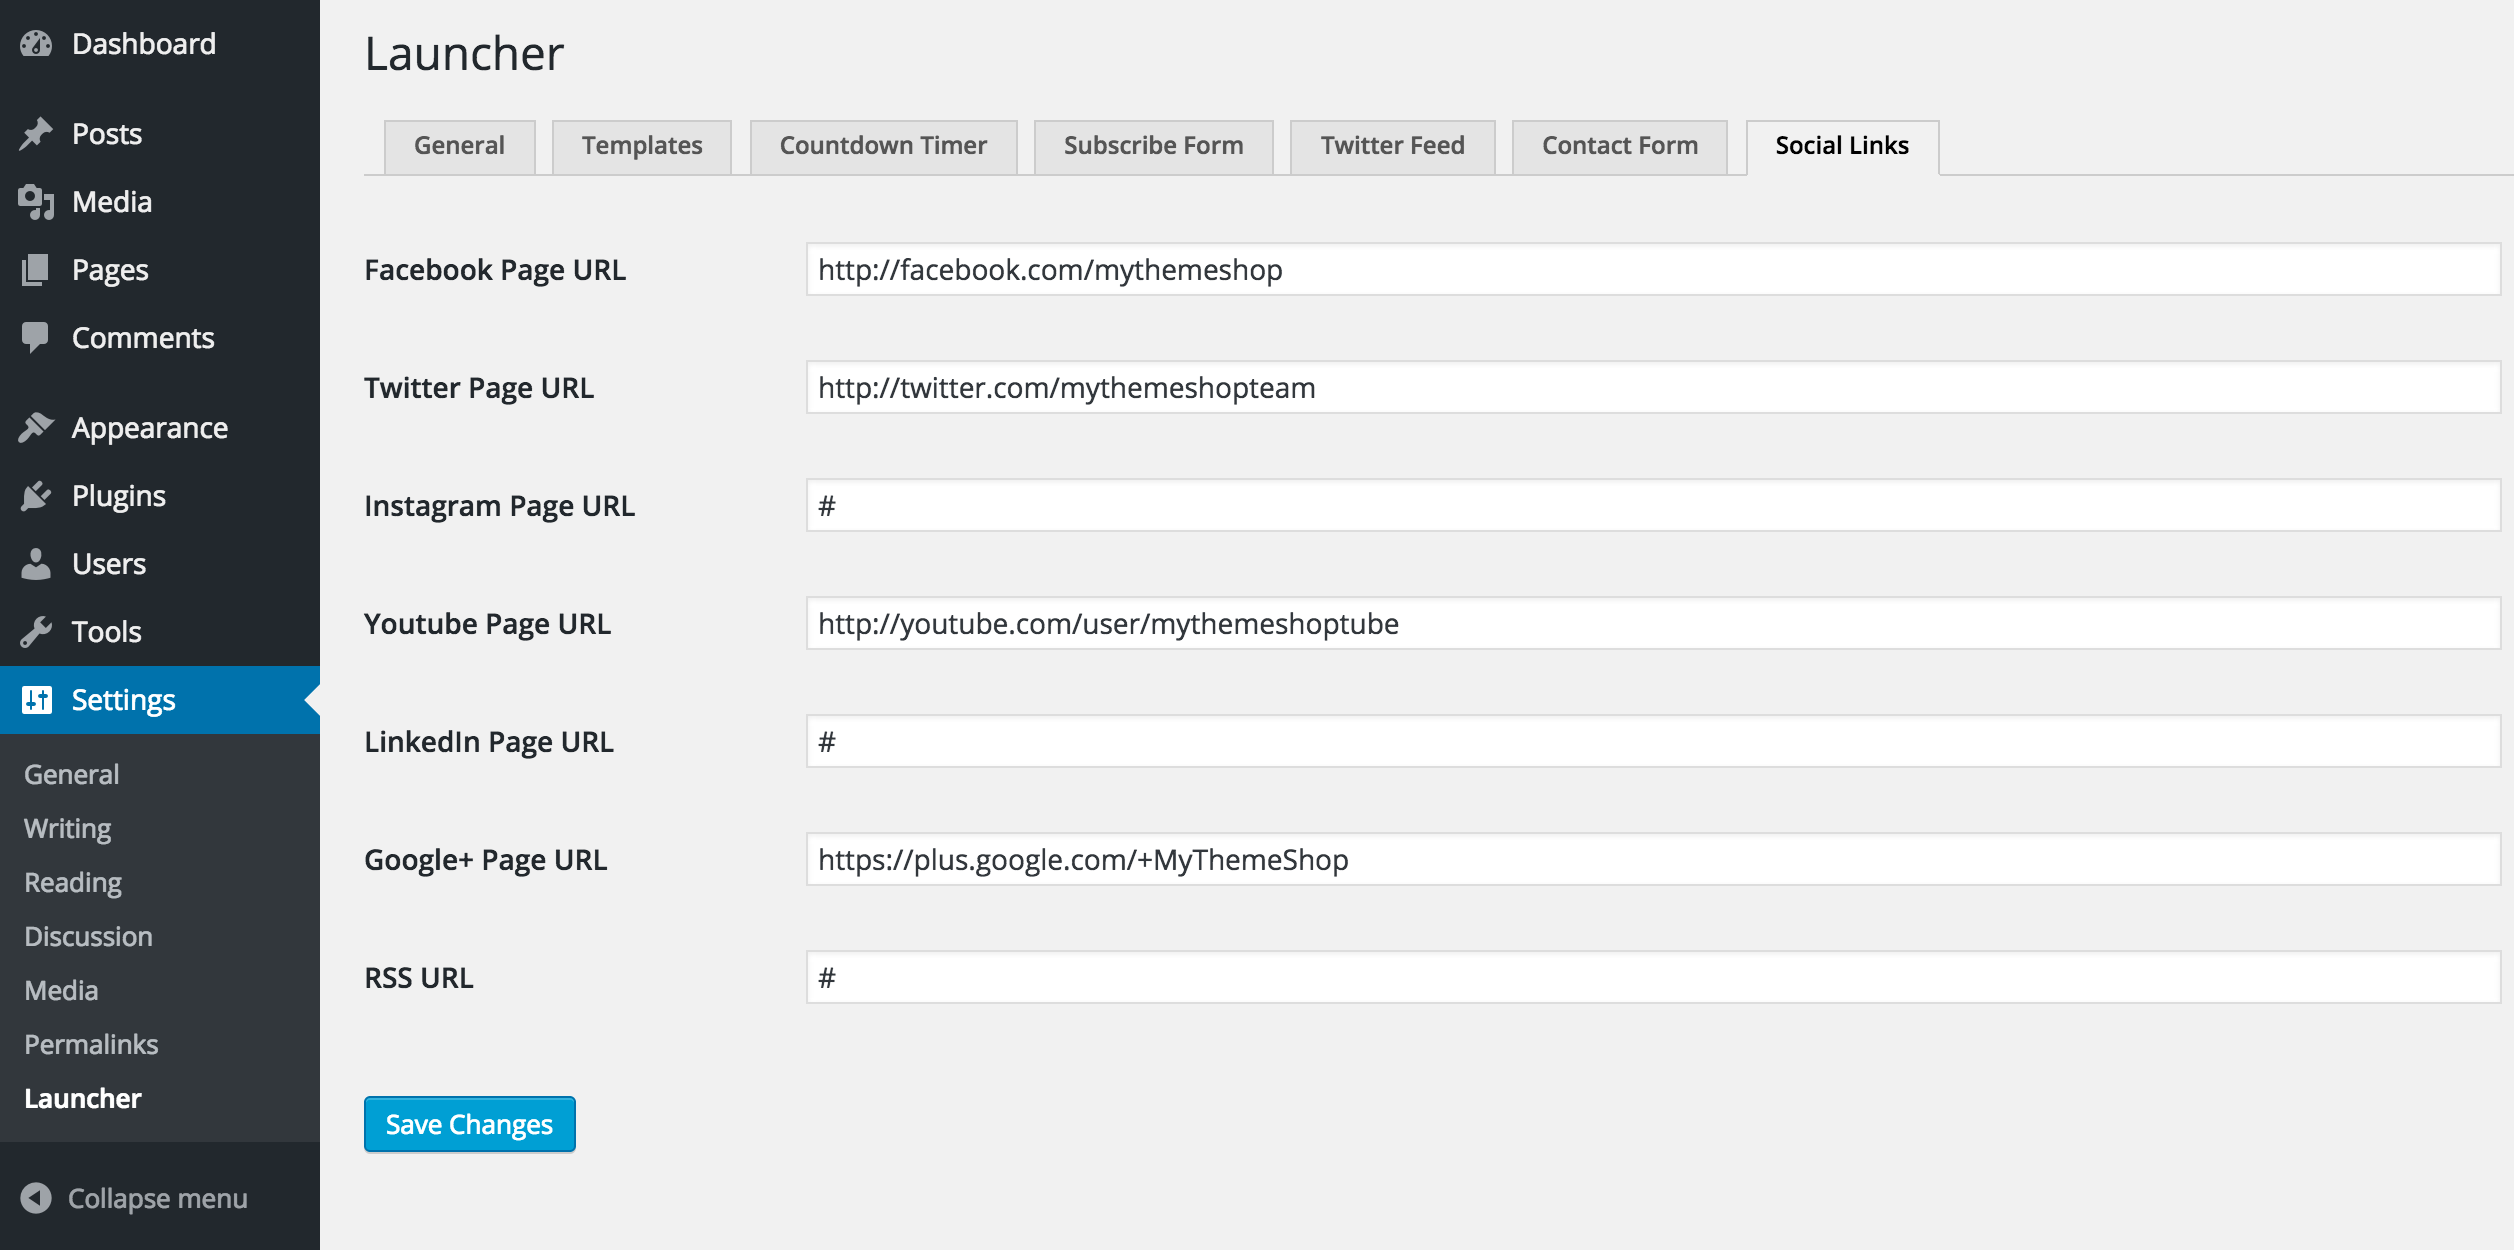Click the Launcher page heading
This screenshot has width=2514, height=1250.
(x=464, y=53)
